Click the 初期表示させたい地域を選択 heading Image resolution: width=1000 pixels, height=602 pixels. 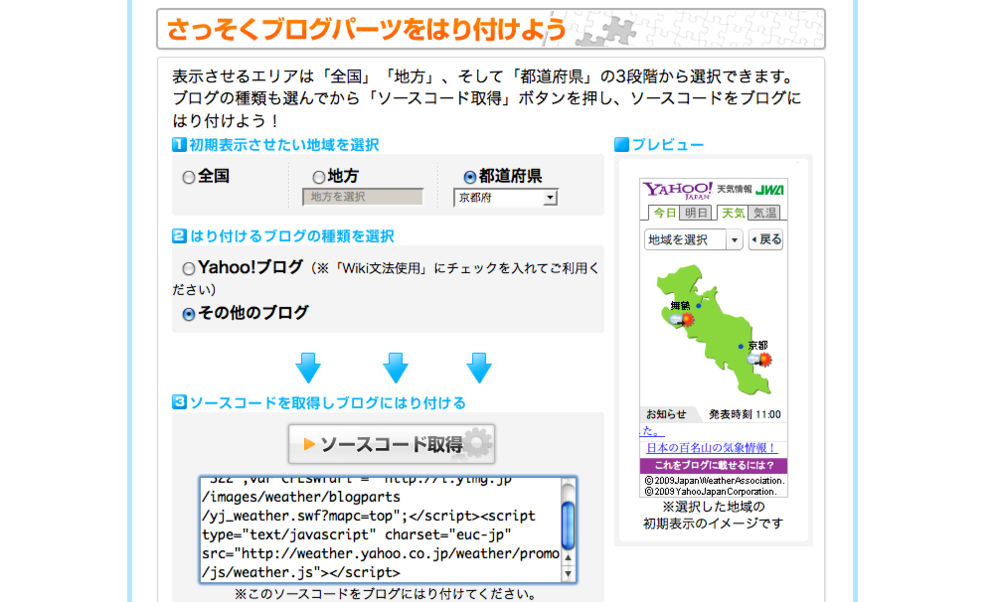[284, 145]
